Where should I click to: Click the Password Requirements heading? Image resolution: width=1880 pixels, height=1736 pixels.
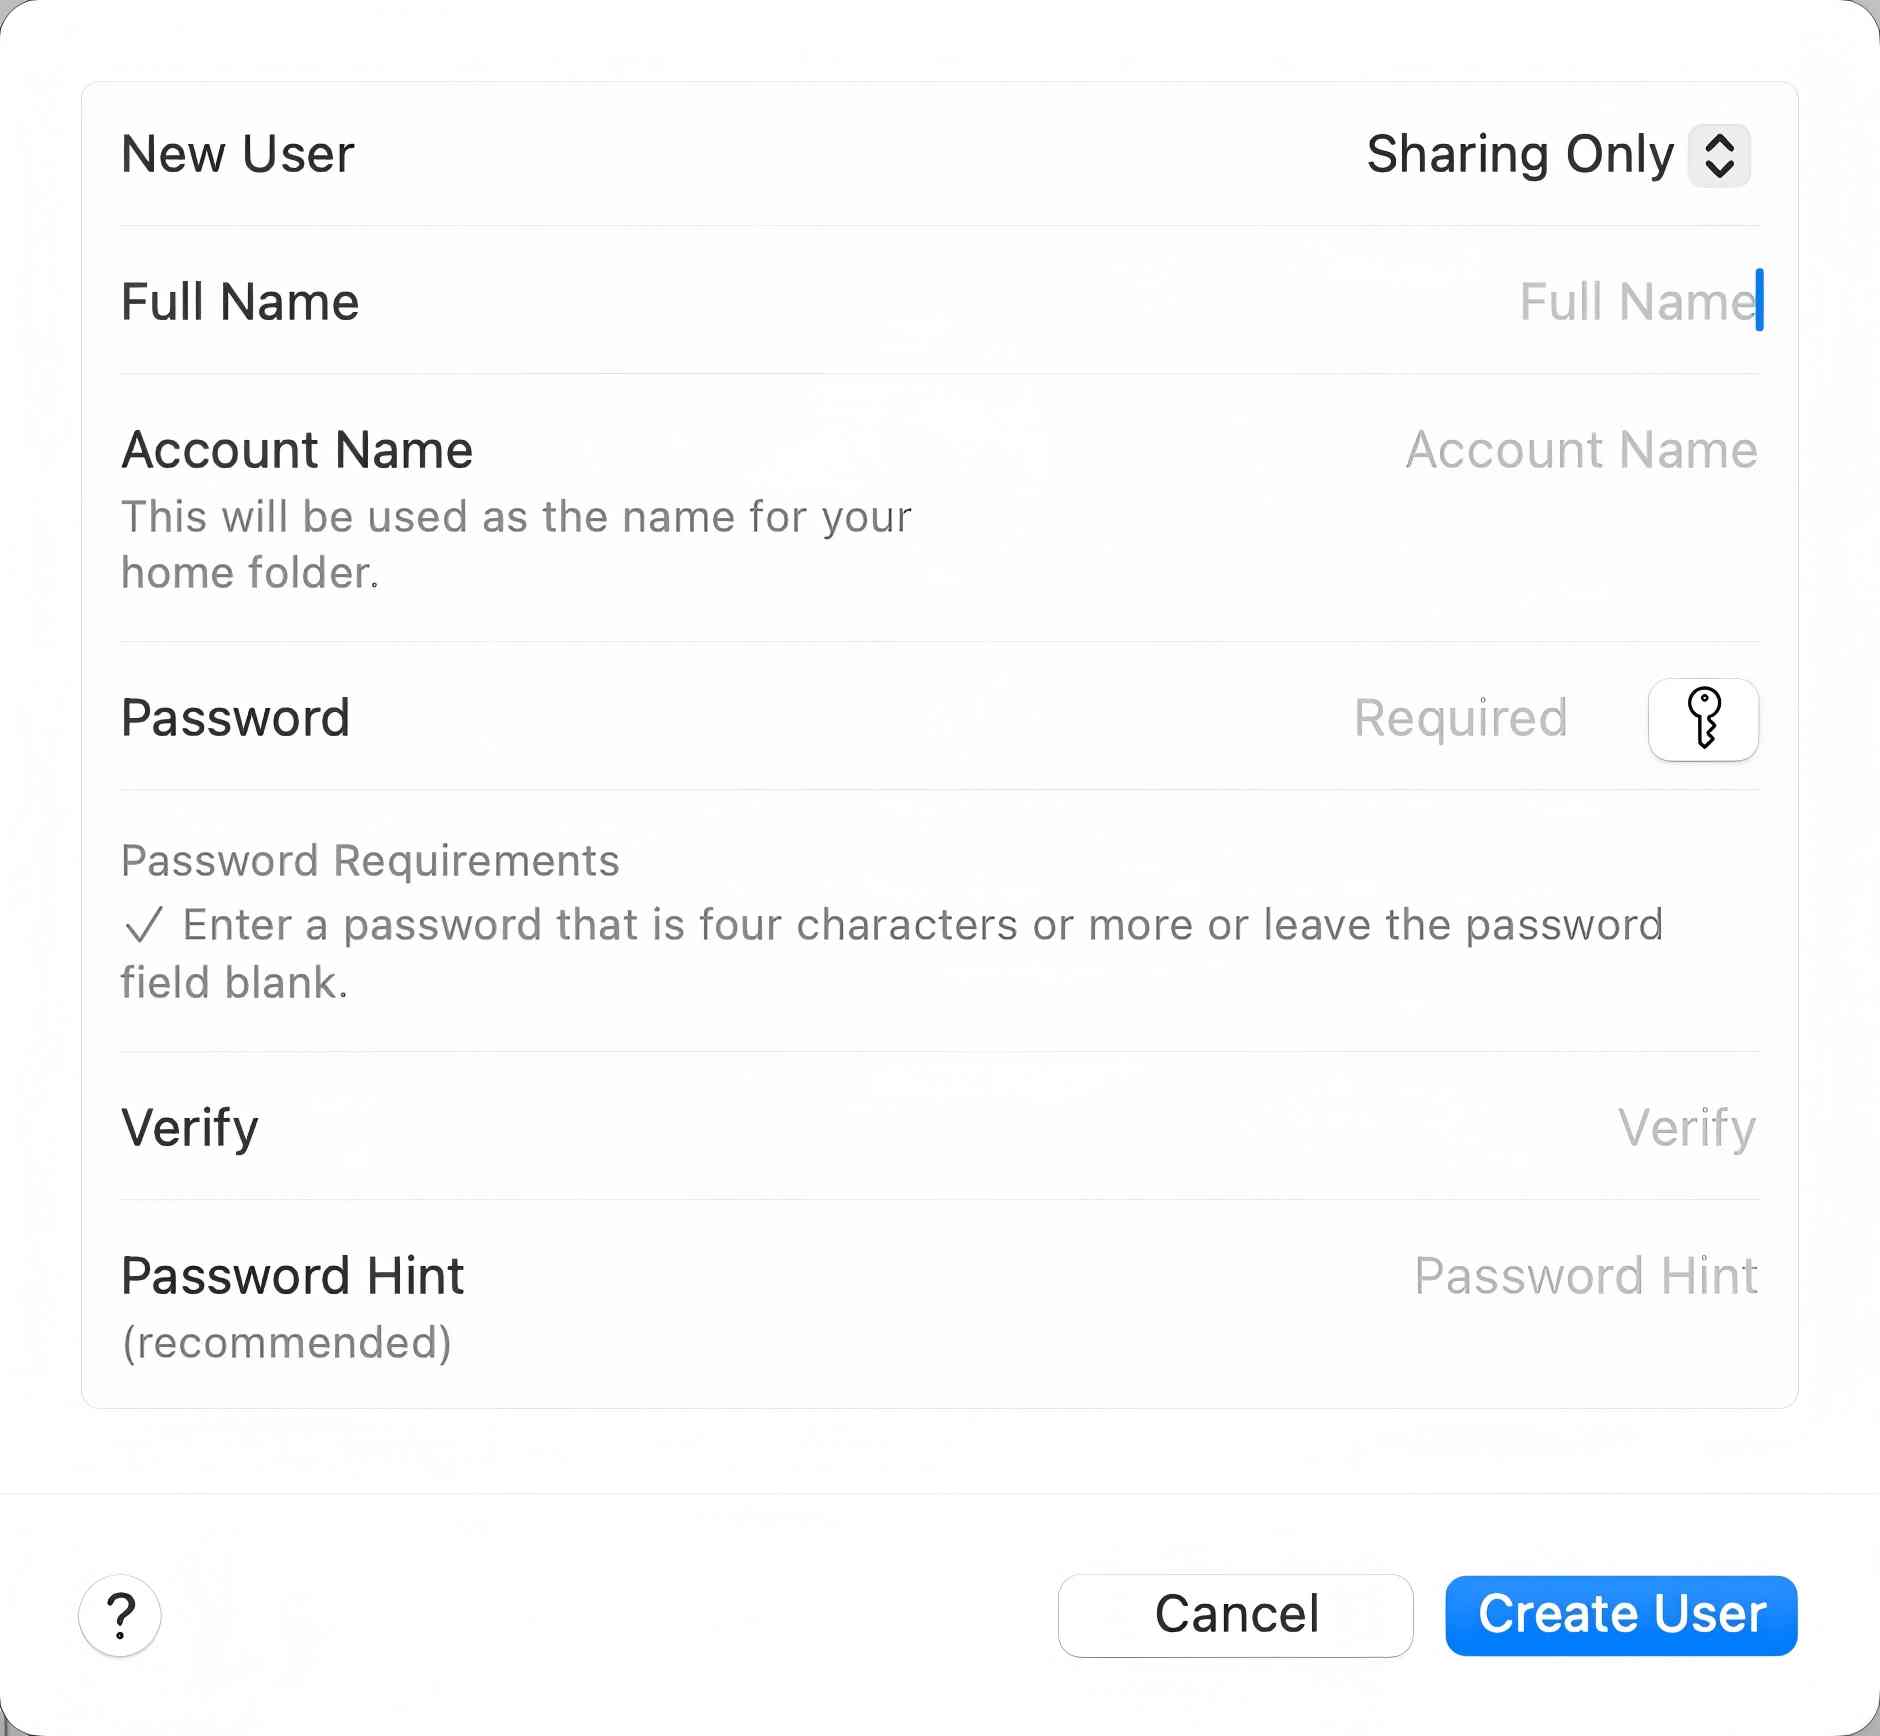click(x=370, y=861)
